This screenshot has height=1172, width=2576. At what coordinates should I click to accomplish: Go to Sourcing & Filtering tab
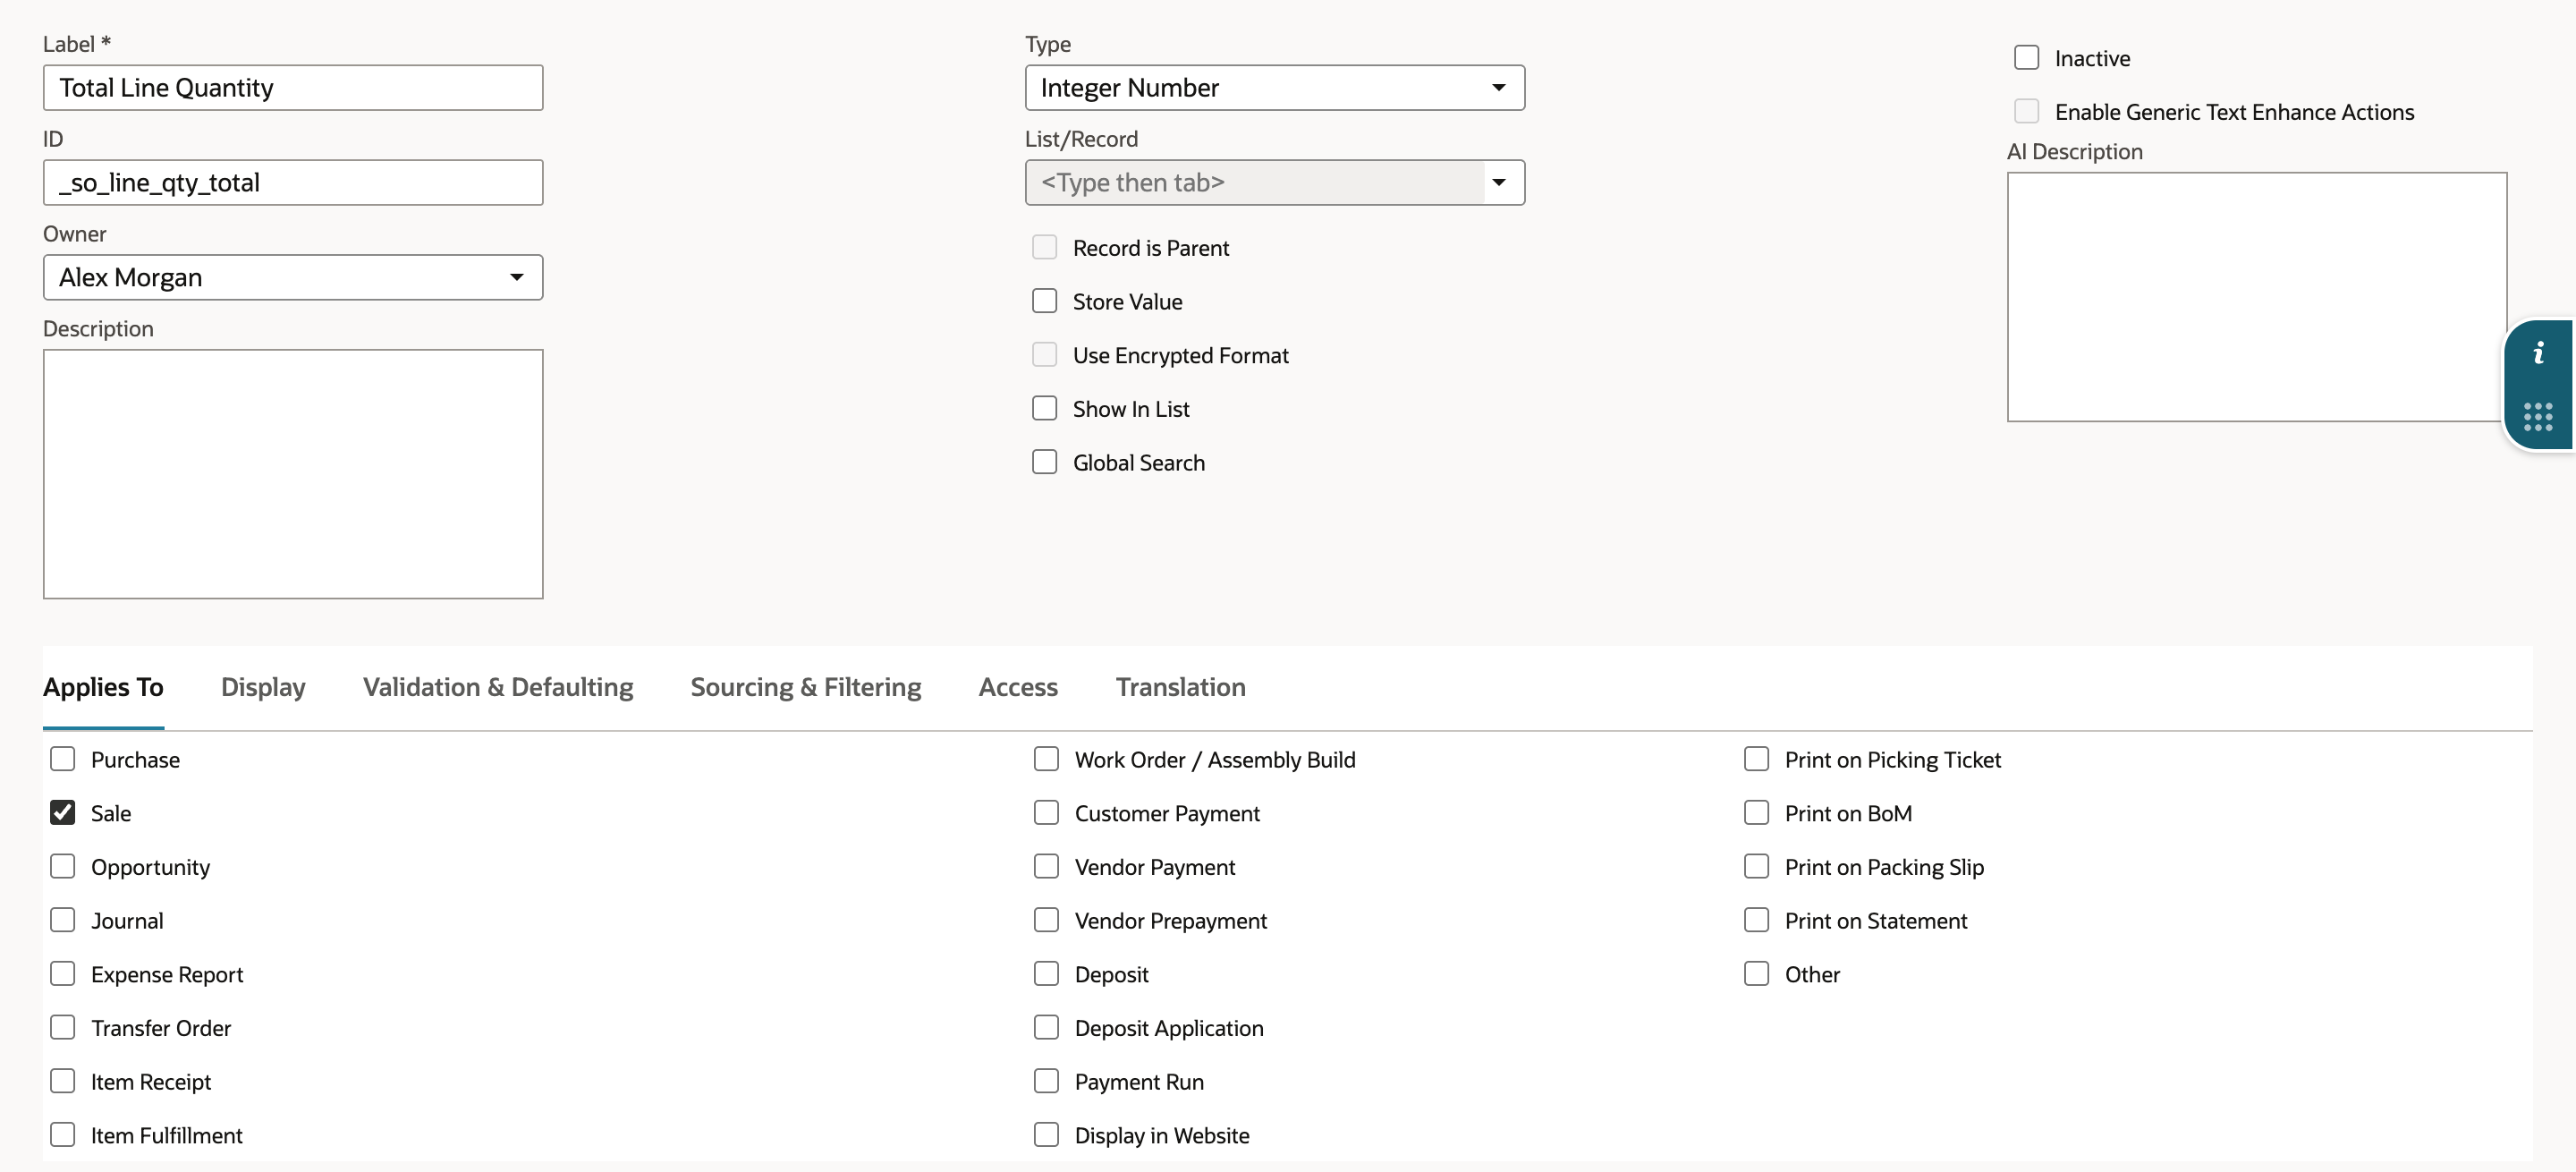pyautogui.click(x=806, y=687)
